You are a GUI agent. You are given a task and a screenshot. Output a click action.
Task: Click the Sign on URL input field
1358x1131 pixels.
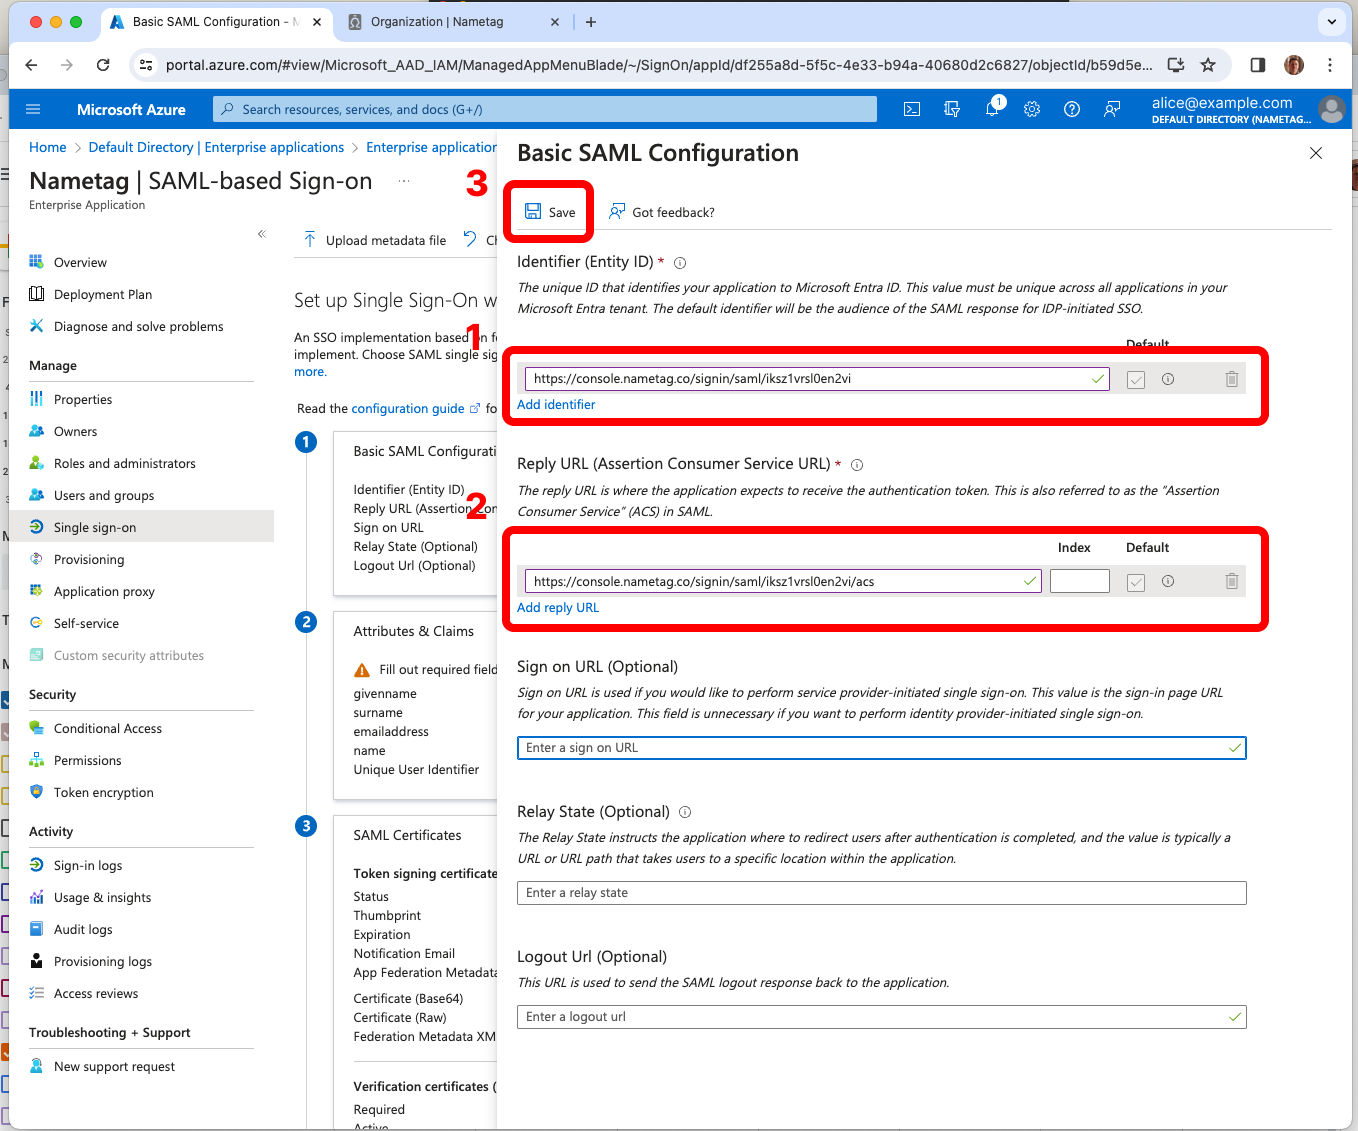(x=882, y=748)
